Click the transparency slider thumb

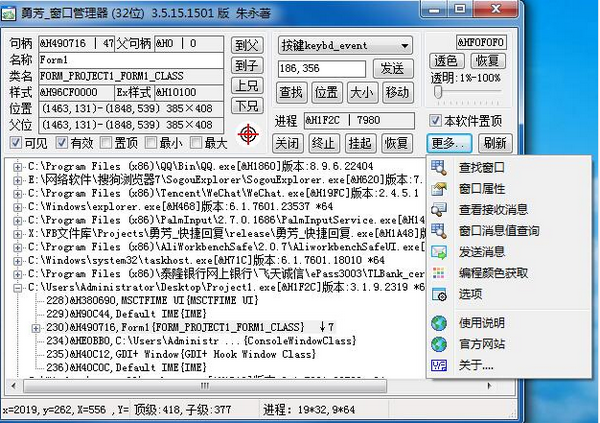438,92
